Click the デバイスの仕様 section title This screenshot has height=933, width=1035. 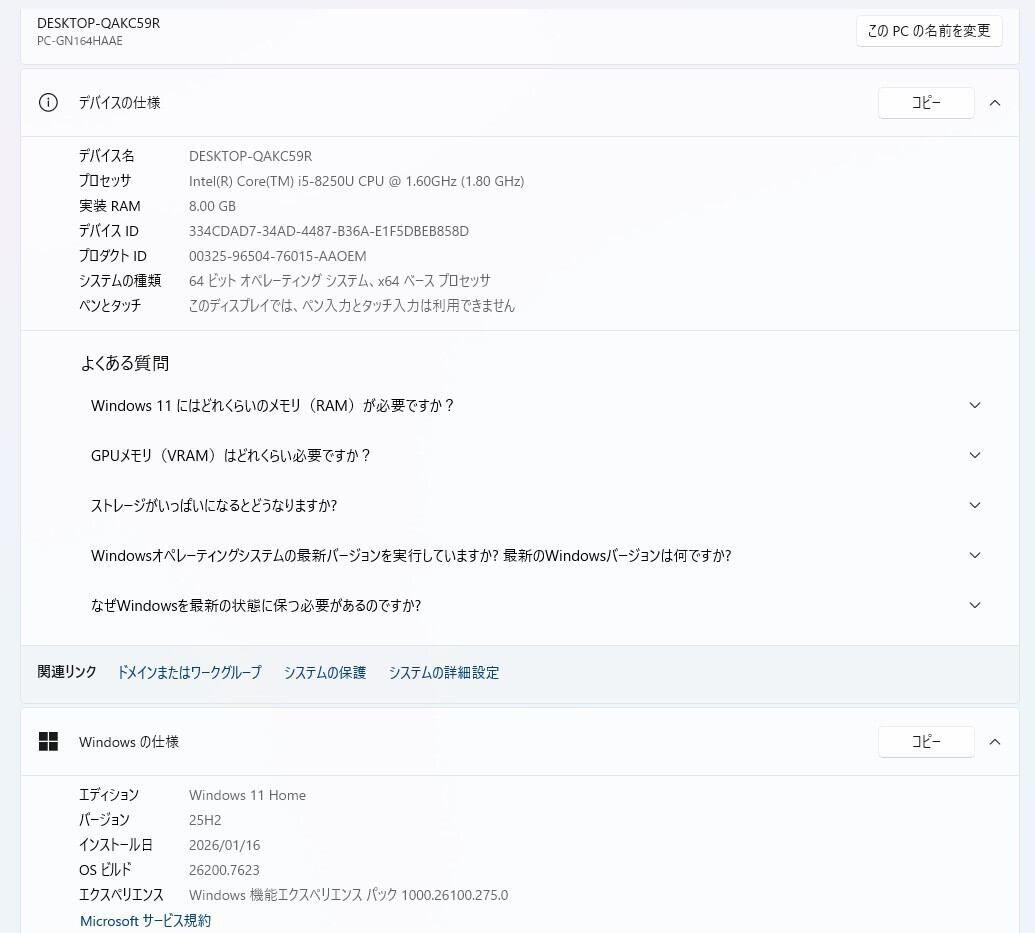pyautogui.click(x=119, y=102)
